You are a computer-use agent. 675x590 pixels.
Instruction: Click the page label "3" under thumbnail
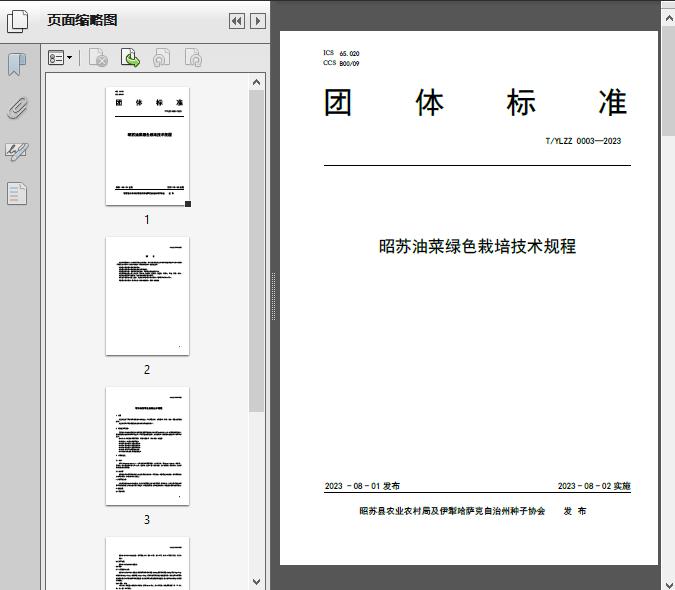(x=147, y=520)
